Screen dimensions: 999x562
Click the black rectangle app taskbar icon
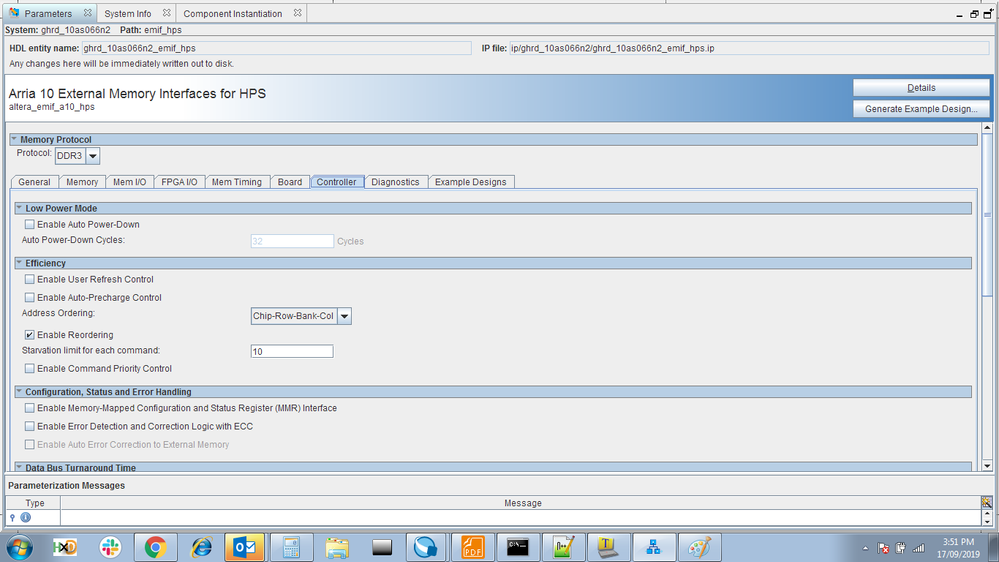point(382,547)
